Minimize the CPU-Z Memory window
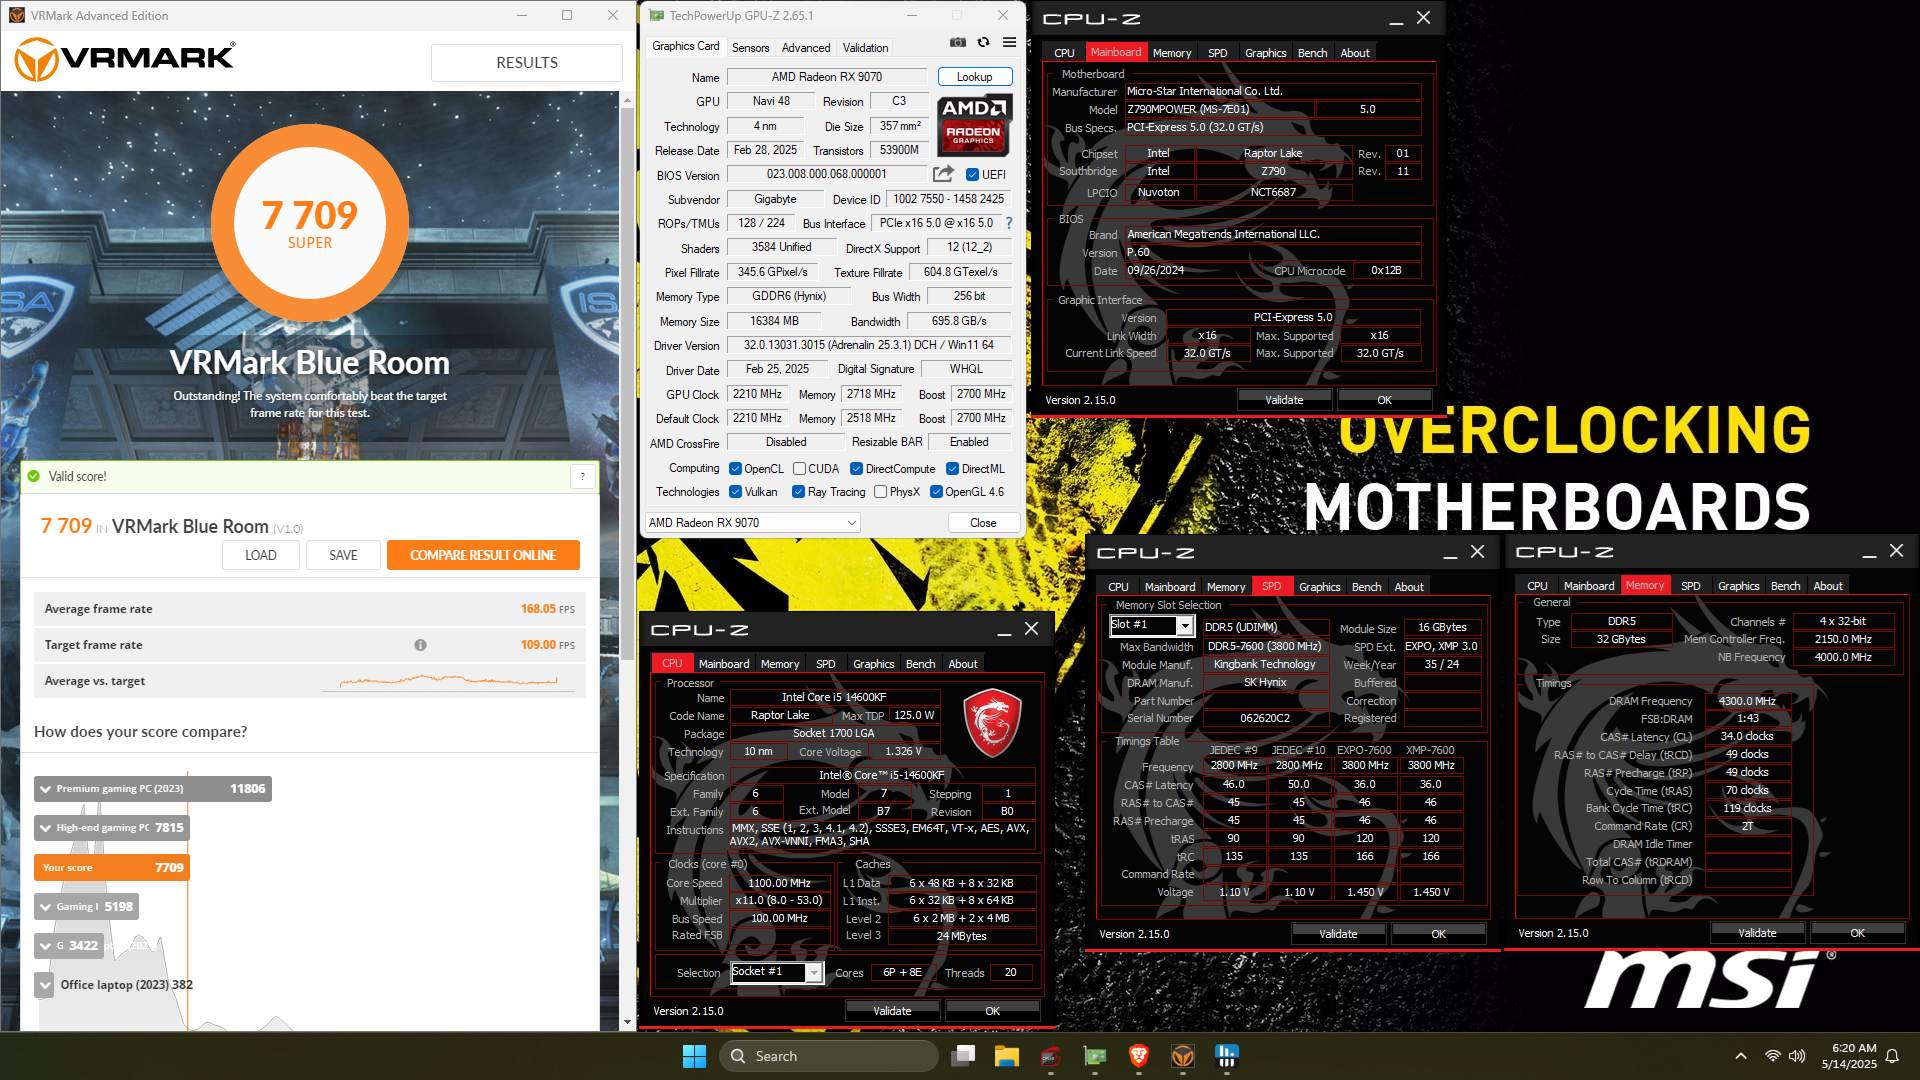 pyautogui.click(x=1869, y=551)
